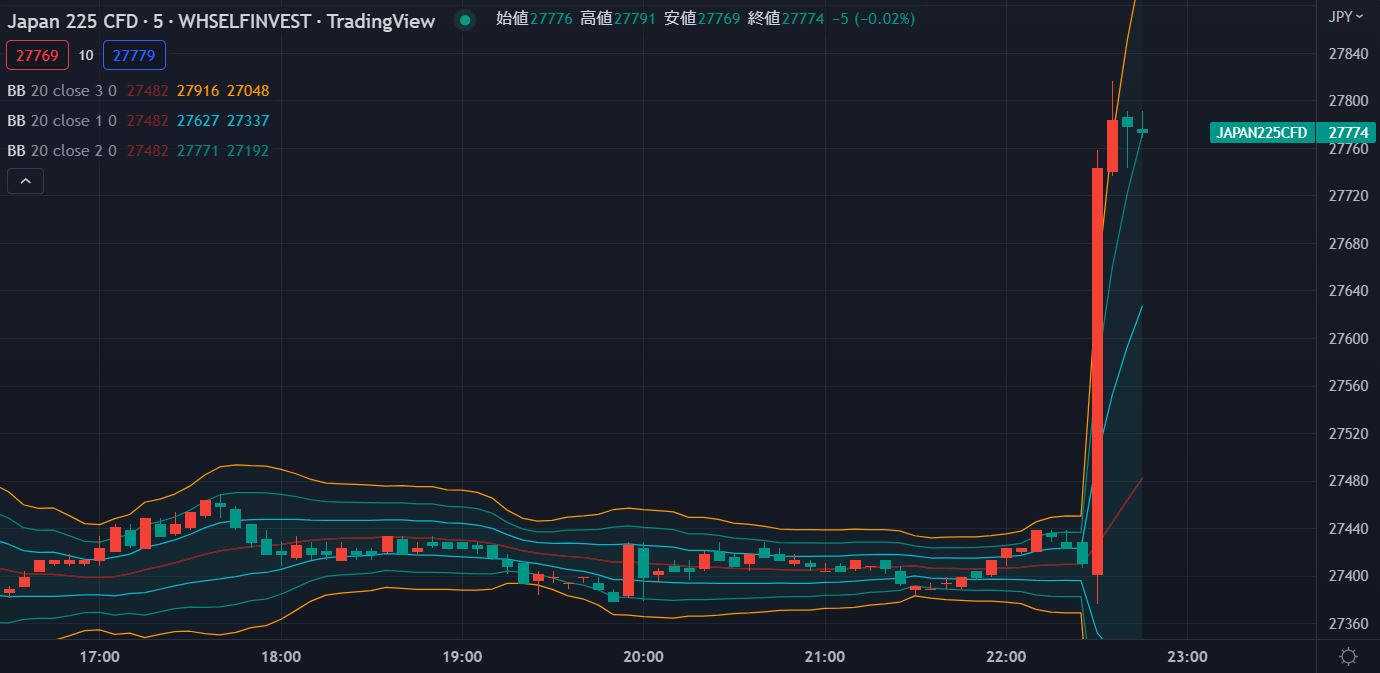Click the BB upper value 27916
Screen dimensions: 1380x673
pos(198,90)
